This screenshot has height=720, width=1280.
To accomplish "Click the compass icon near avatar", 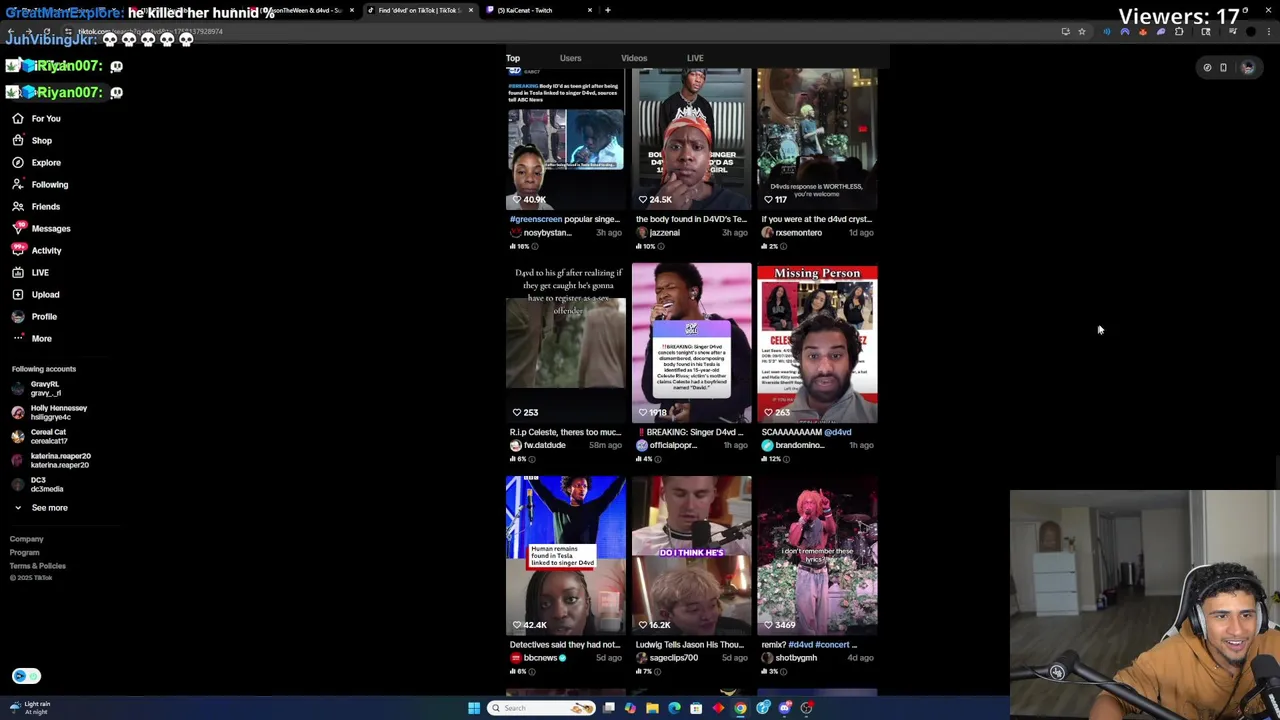I will [x=1207, y=68].
